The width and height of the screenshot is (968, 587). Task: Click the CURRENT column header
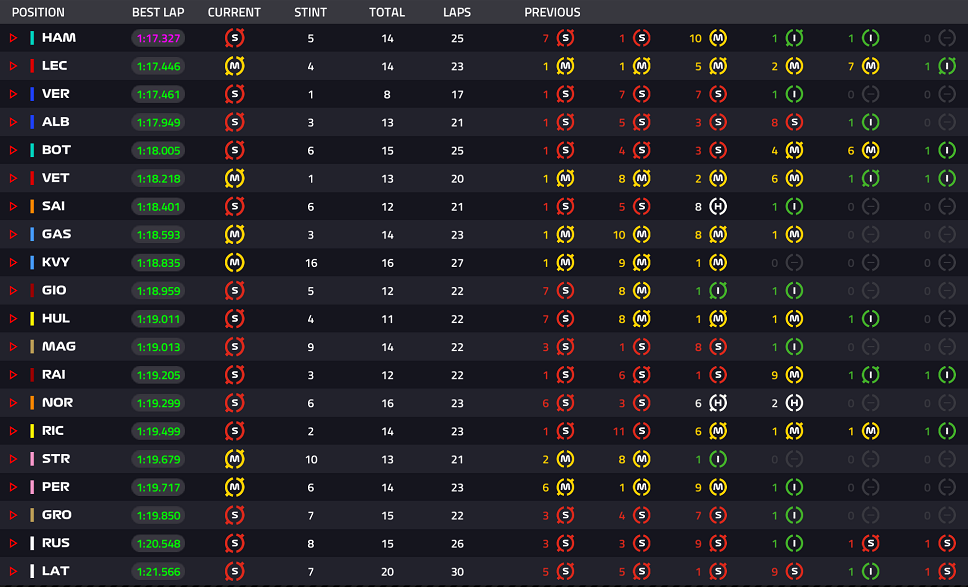[234, 12]
